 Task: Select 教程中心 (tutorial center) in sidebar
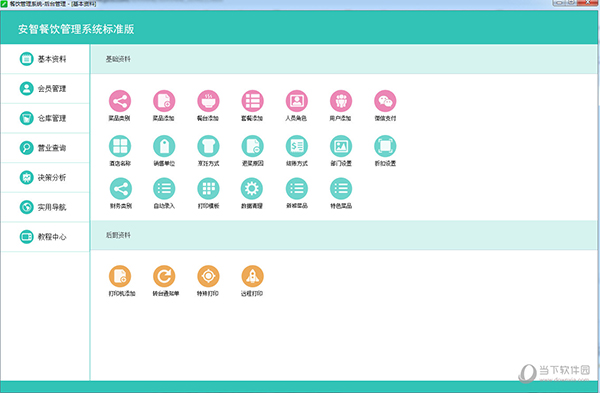tap(45, 237)
